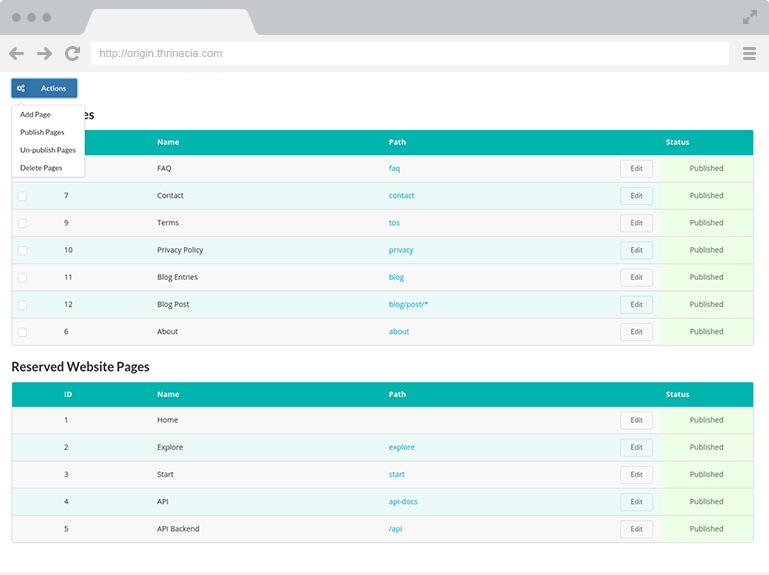
Task: Edit the Contact page
Action: [636, 196]
